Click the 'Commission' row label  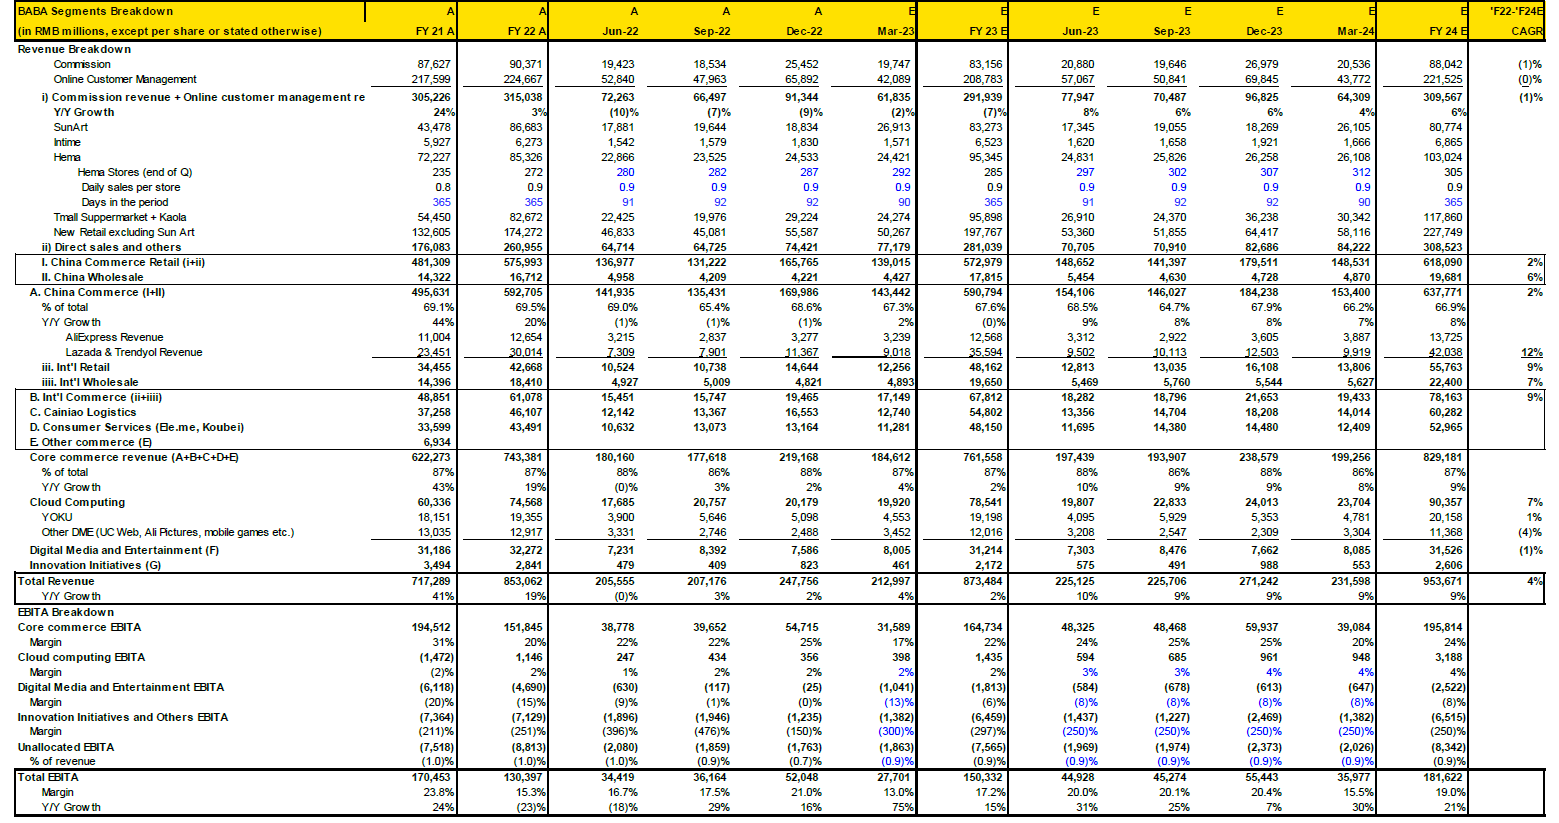[82, 64]
